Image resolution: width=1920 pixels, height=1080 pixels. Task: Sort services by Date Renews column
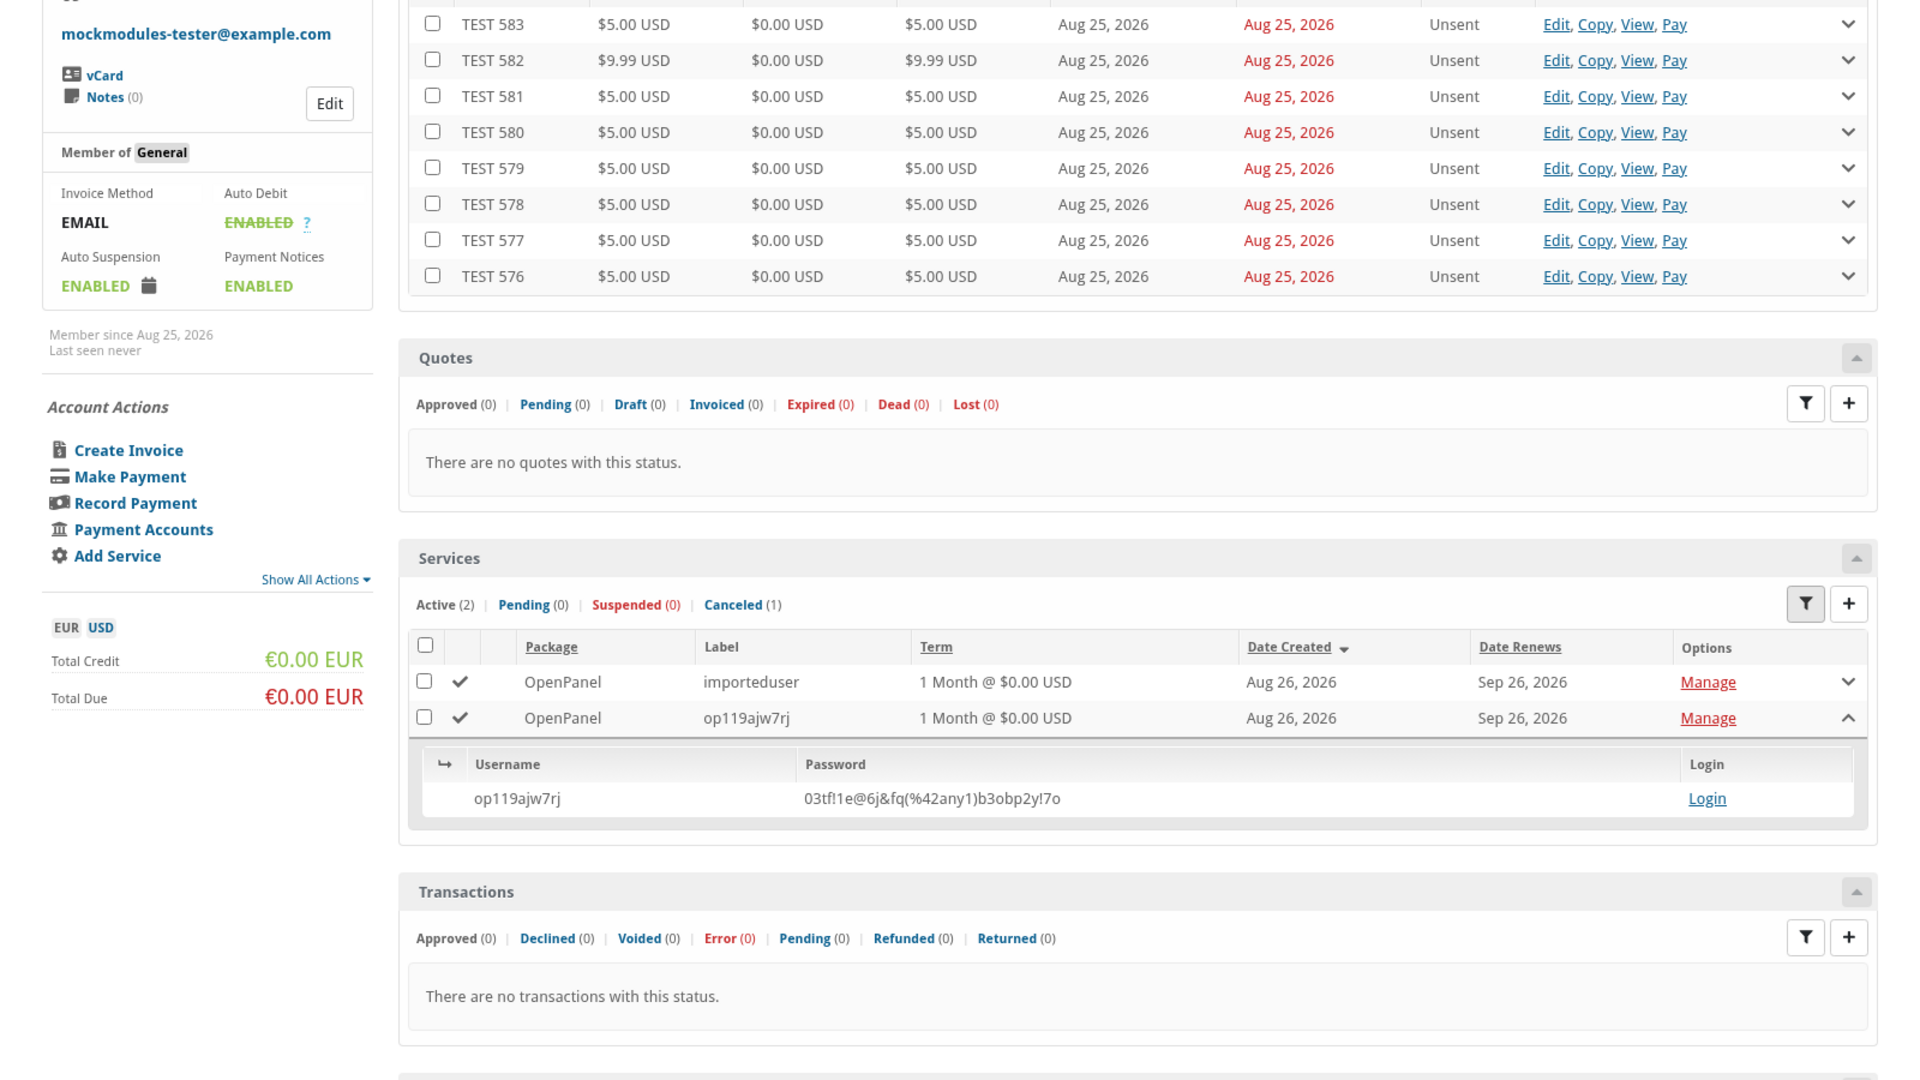1520,647
